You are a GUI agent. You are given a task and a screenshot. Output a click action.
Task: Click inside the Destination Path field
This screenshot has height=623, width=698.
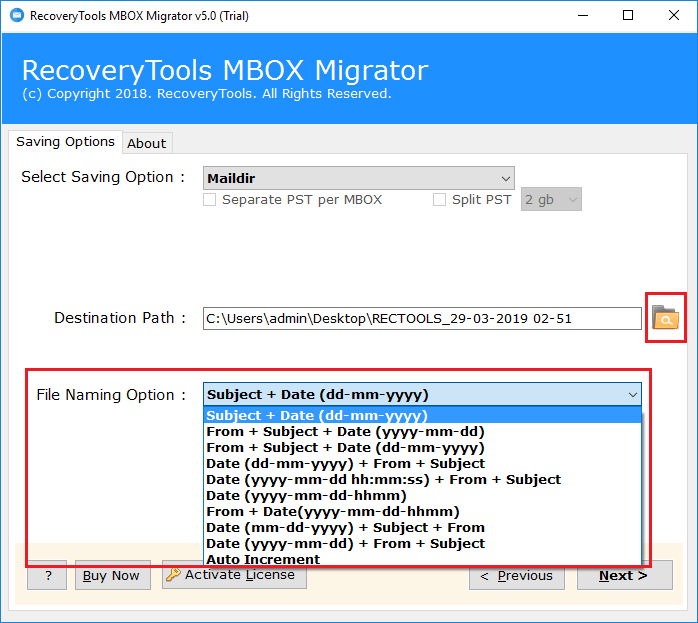422,318
